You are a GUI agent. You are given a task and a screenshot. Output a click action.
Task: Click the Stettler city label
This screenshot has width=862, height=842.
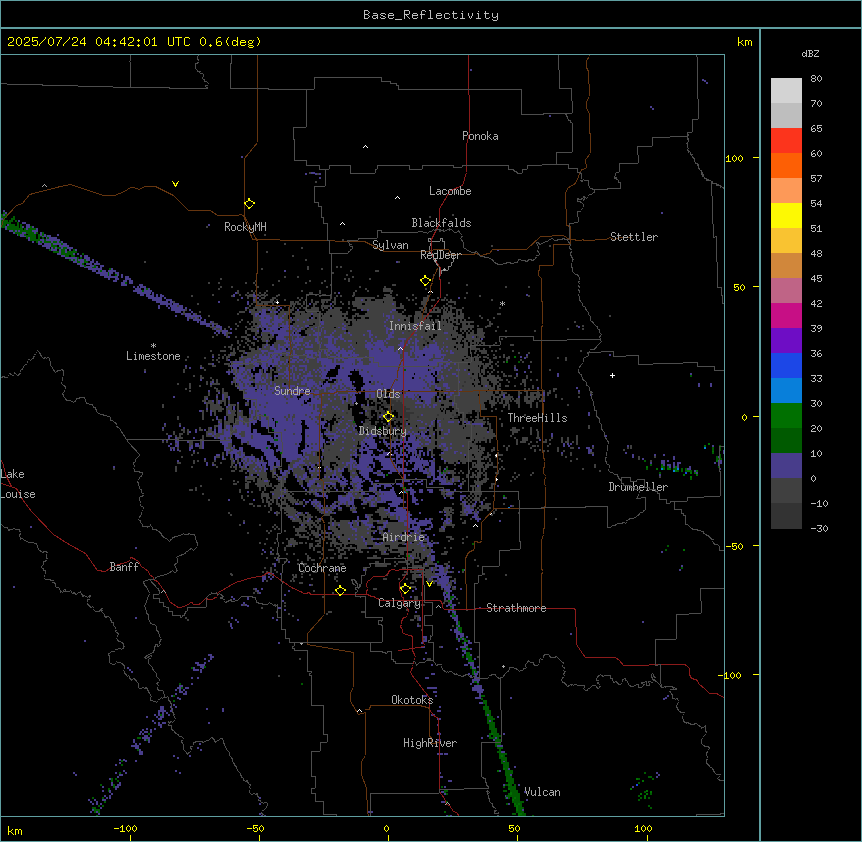tap(634, 237)
